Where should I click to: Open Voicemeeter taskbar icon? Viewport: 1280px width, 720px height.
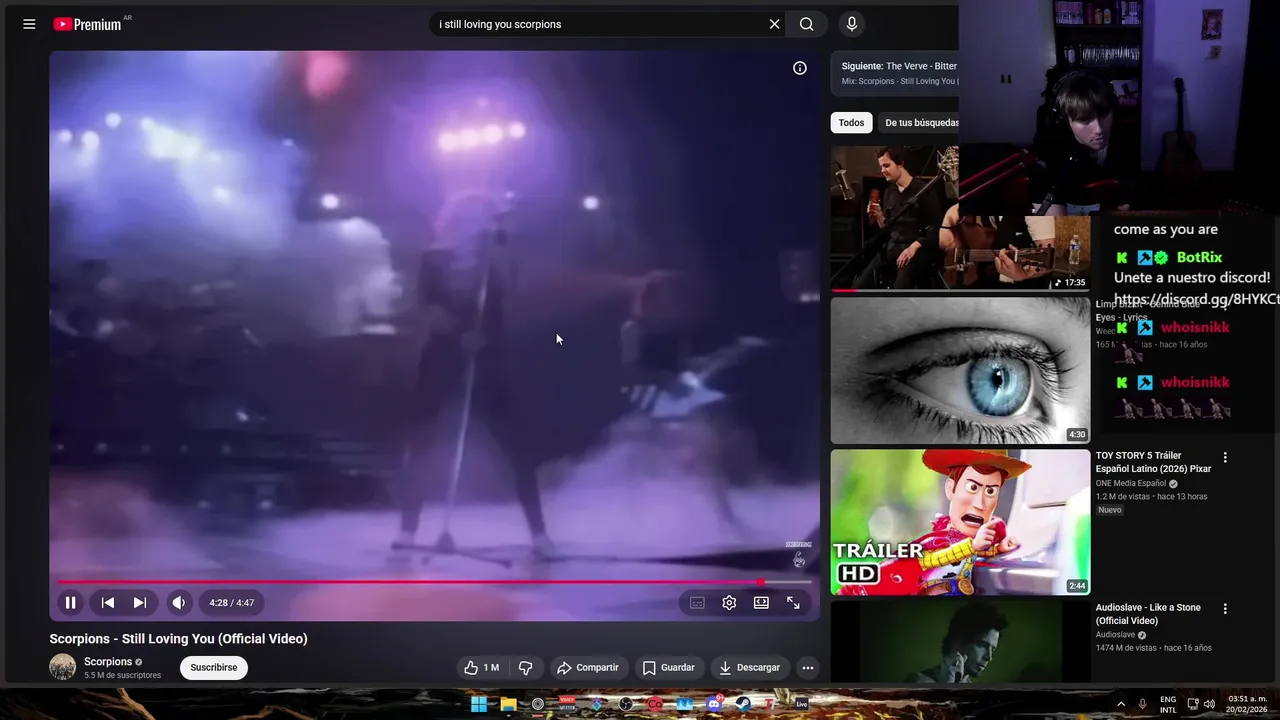coord(567,704)
